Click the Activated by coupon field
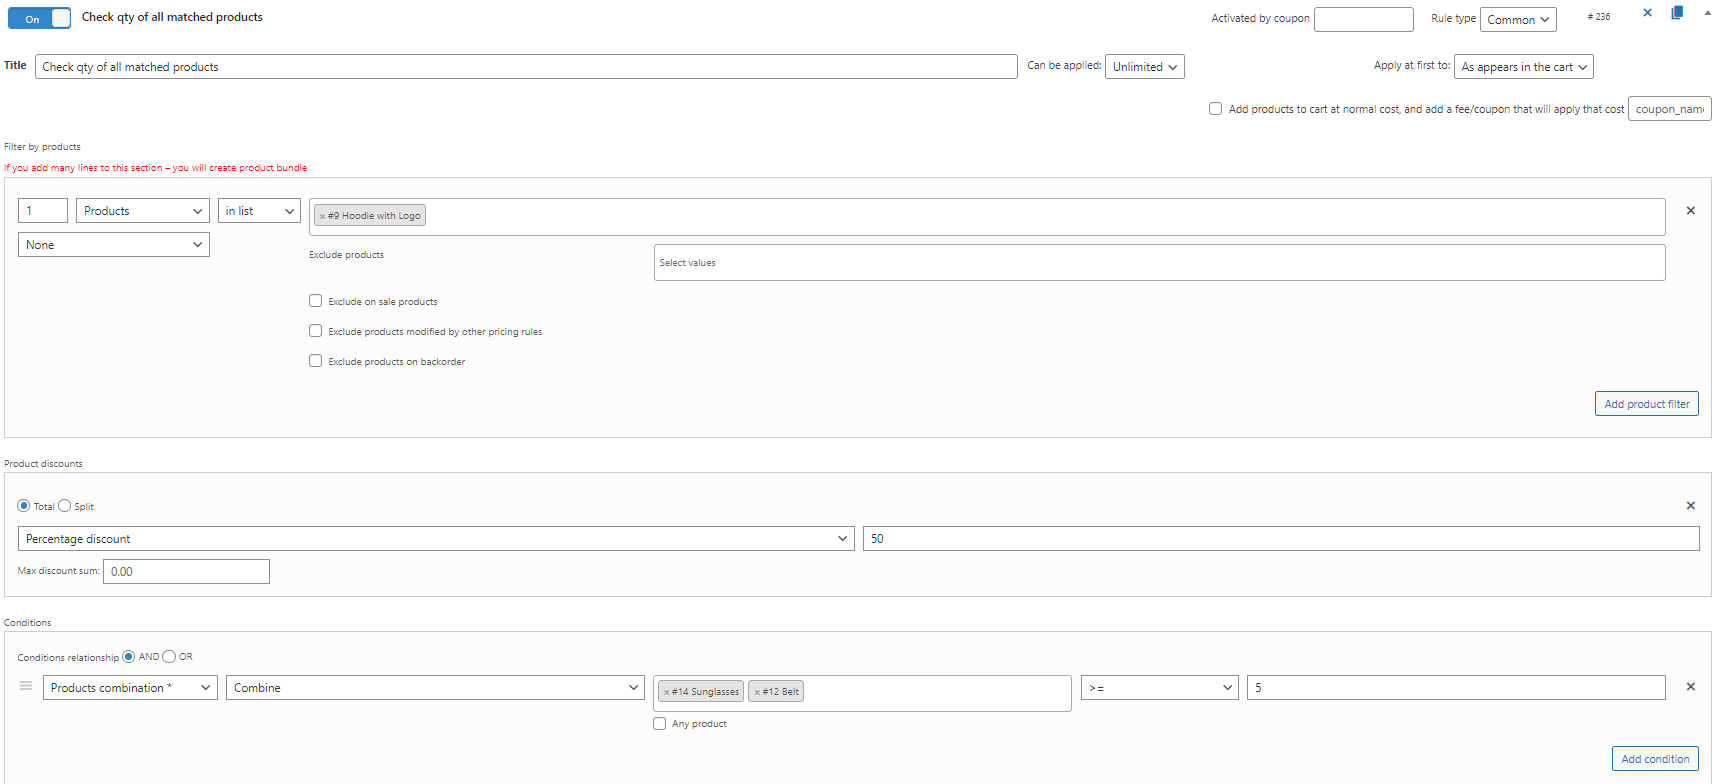The image size is (1721, 784). (1363, 19)
